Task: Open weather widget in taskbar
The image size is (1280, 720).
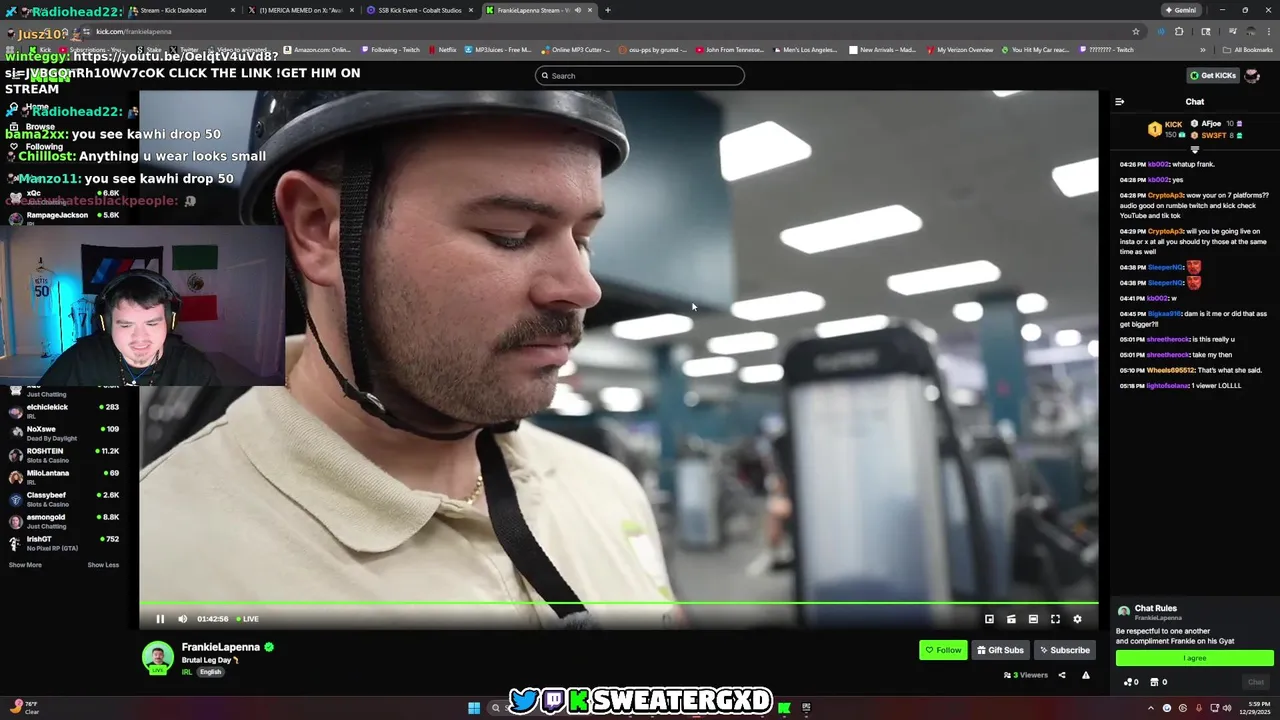Action: (x=24, y=708)
